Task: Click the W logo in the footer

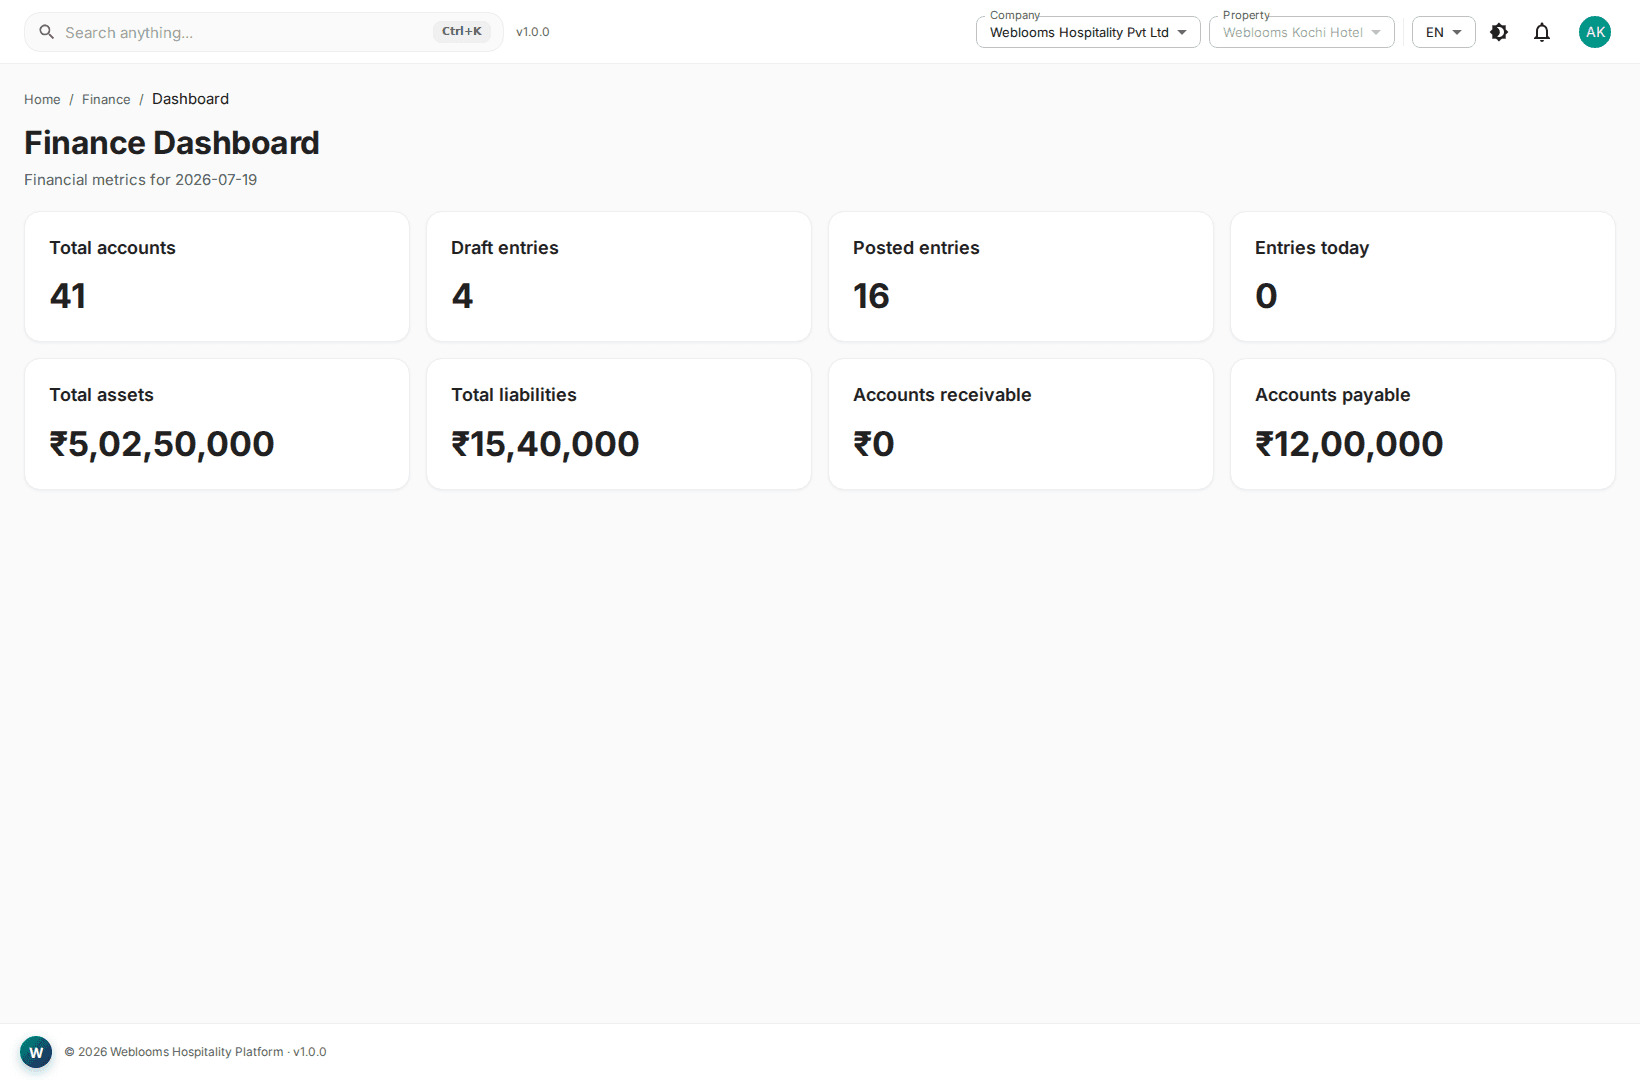Action: click(x=36, y=1052)
